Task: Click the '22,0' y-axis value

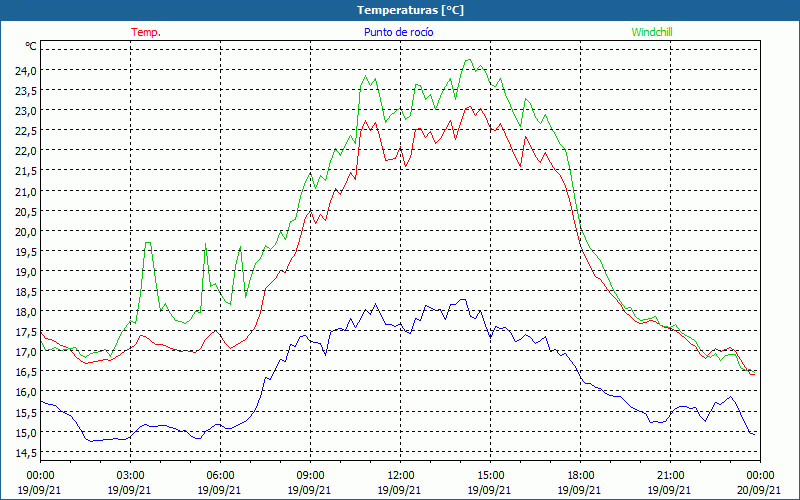Action: 25,151
